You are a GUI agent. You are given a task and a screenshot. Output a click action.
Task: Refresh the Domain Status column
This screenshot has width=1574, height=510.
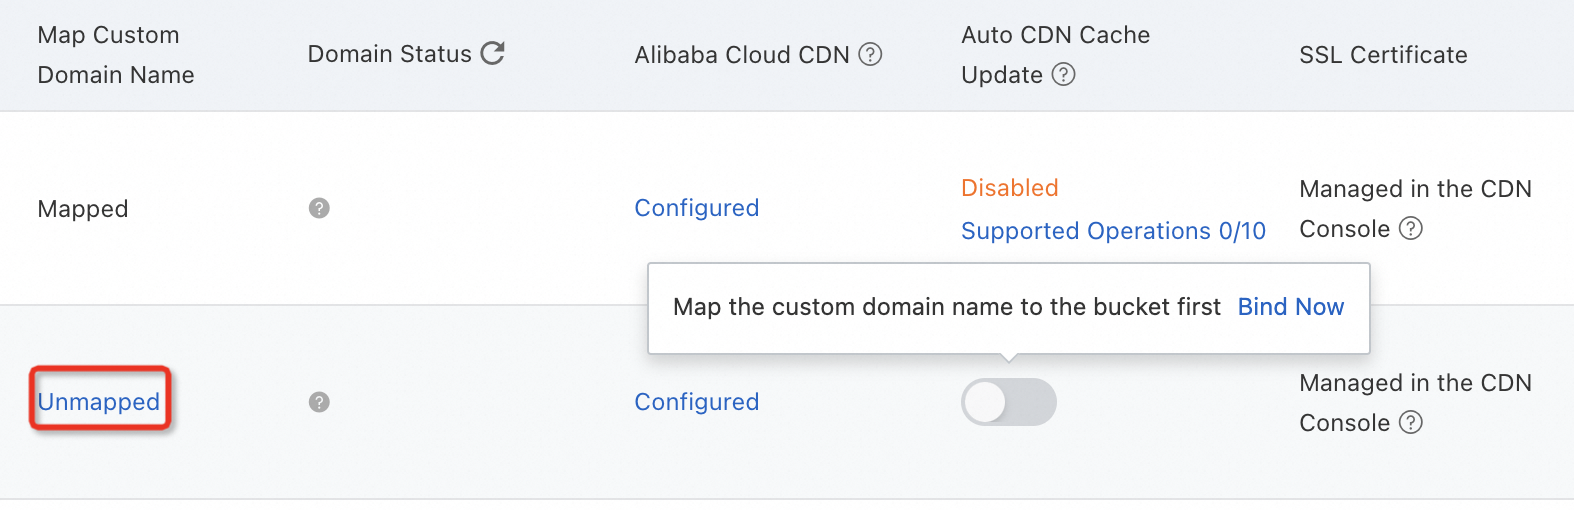[493, 53]
